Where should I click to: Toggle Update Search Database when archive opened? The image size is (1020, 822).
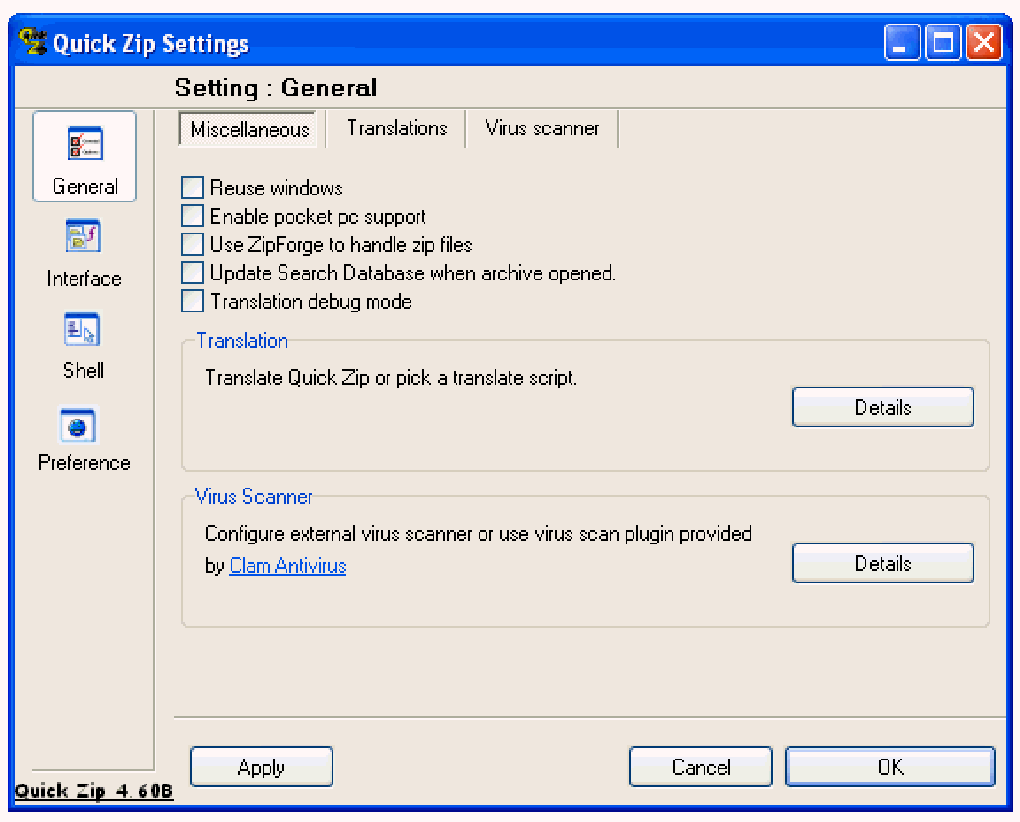193,272
